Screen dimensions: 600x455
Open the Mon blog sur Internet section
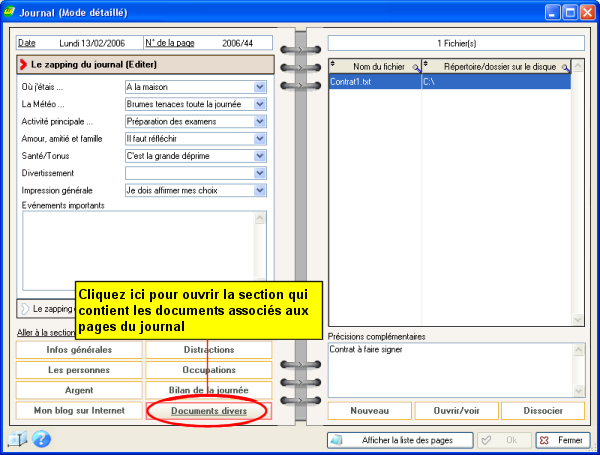80,411
